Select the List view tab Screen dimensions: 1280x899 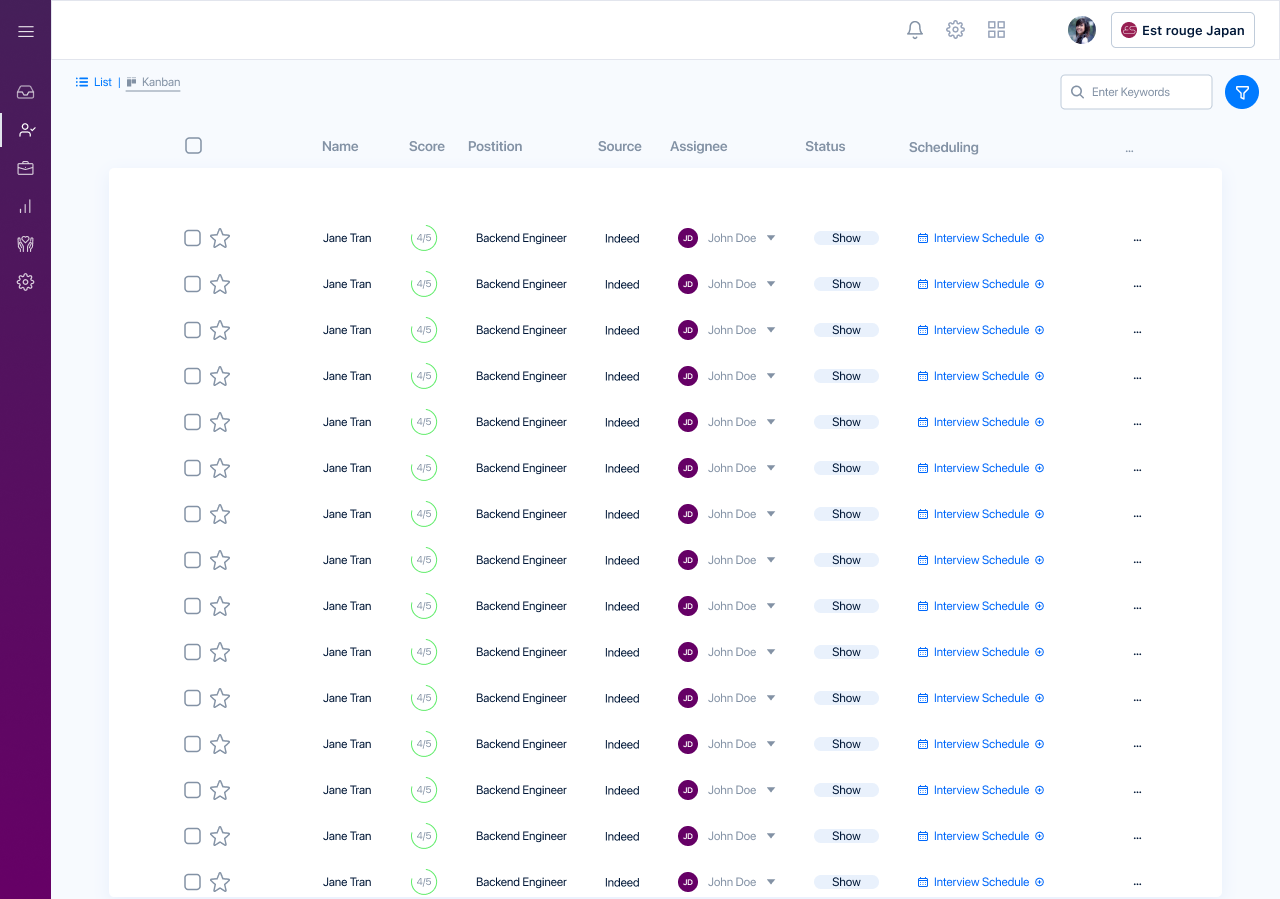(x=94, y=82)
